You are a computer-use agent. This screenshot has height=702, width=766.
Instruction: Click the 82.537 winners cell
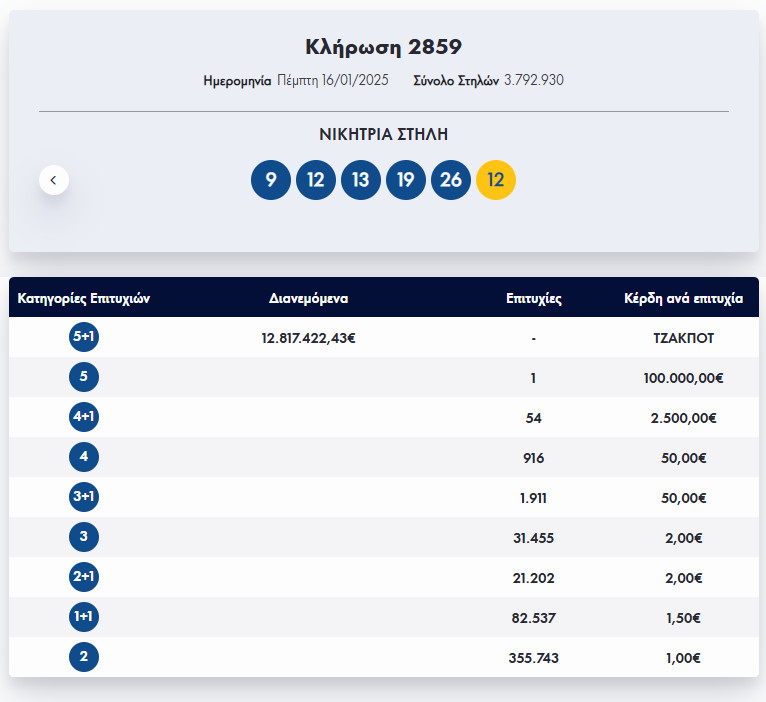tap(533, 618)
